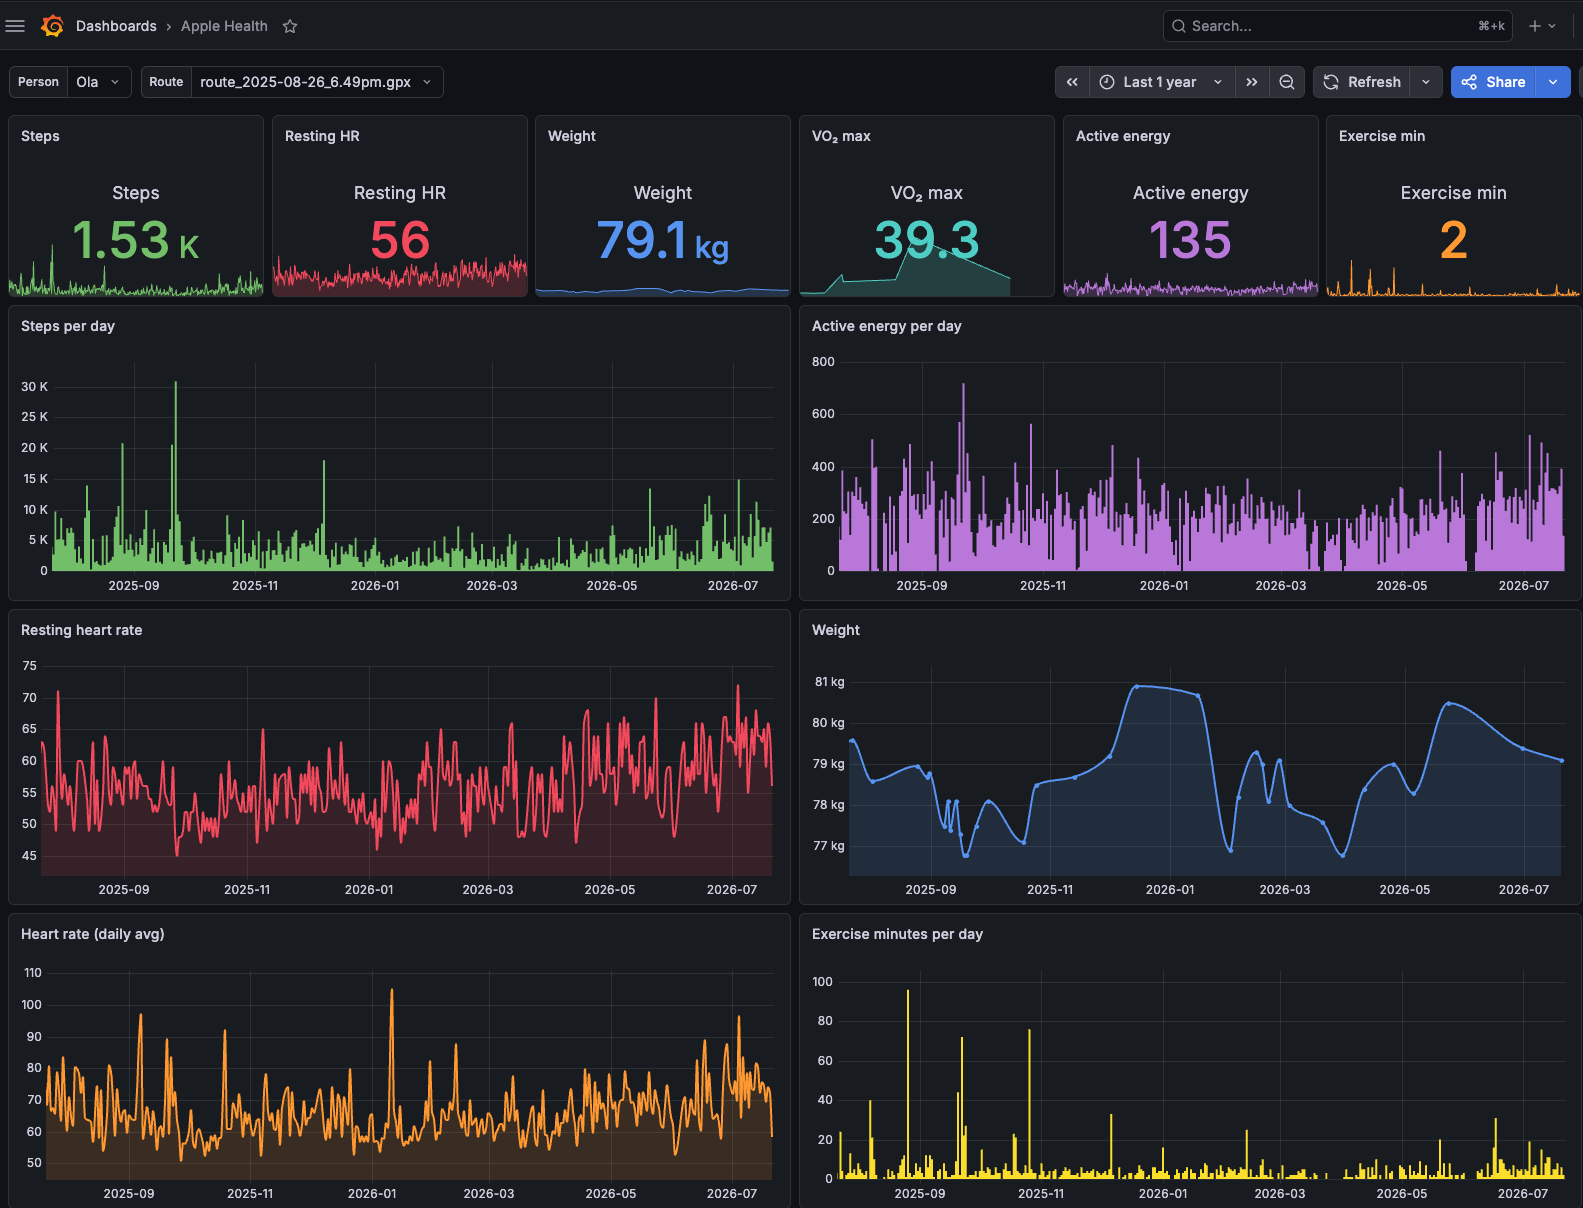Open the Steps per day panel title

point(68,326)
